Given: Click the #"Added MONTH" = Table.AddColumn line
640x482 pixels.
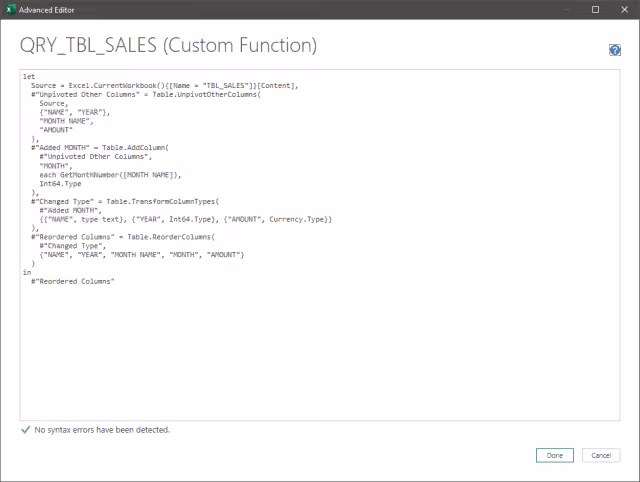Looking at the screenshot, I should click(x=100, y=148).
